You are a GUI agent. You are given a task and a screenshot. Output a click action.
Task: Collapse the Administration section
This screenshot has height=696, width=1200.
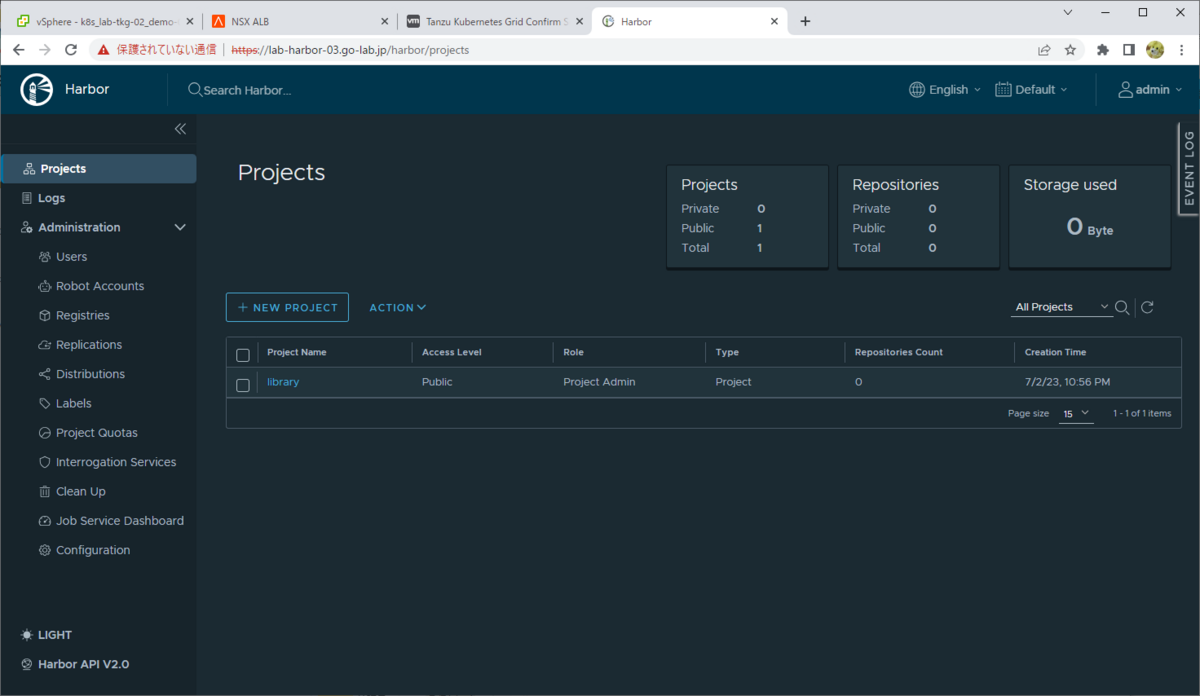coord(180,228)
